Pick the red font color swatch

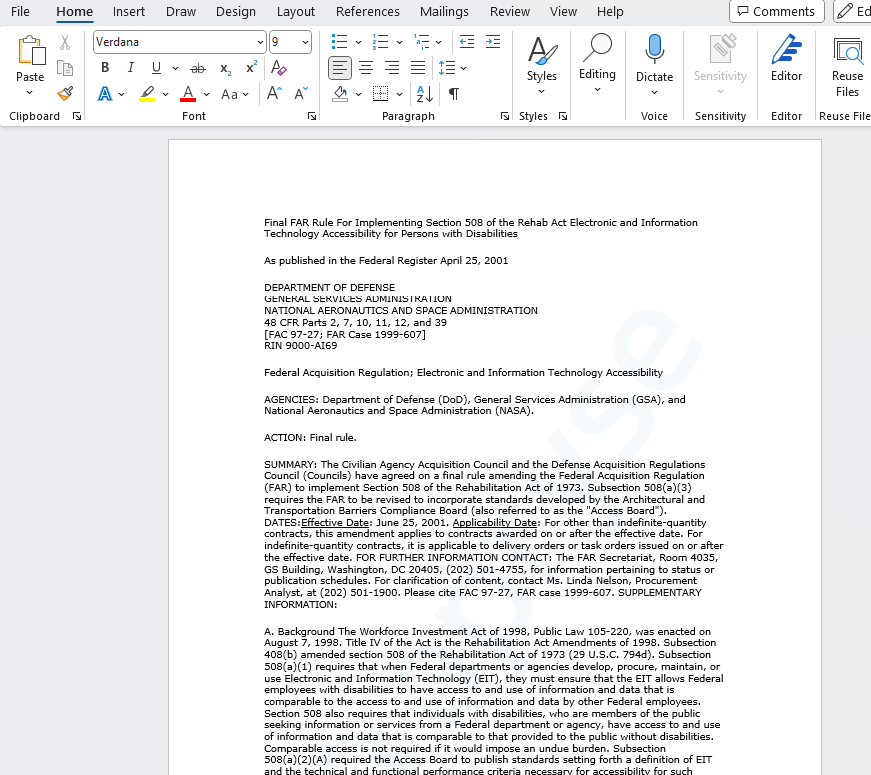(x=188, y=93)
